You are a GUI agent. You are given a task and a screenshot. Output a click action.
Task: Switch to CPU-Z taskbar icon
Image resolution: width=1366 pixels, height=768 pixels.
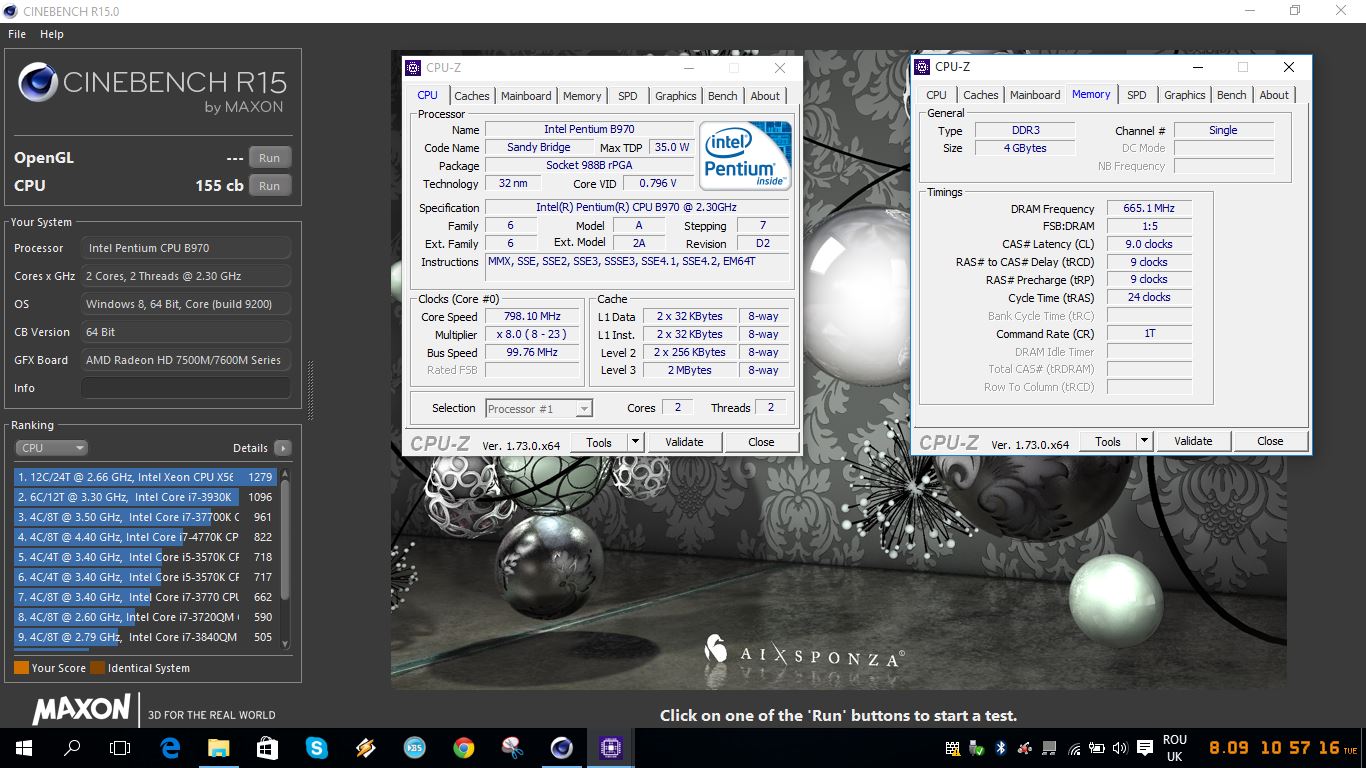point(610,747)
